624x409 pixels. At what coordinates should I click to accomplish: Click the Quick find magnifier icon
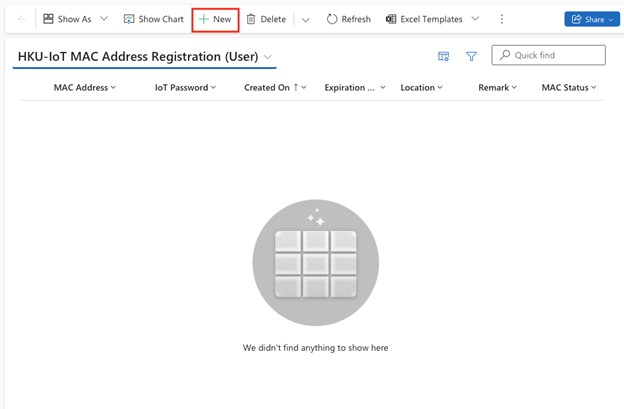tap(505, 55)
